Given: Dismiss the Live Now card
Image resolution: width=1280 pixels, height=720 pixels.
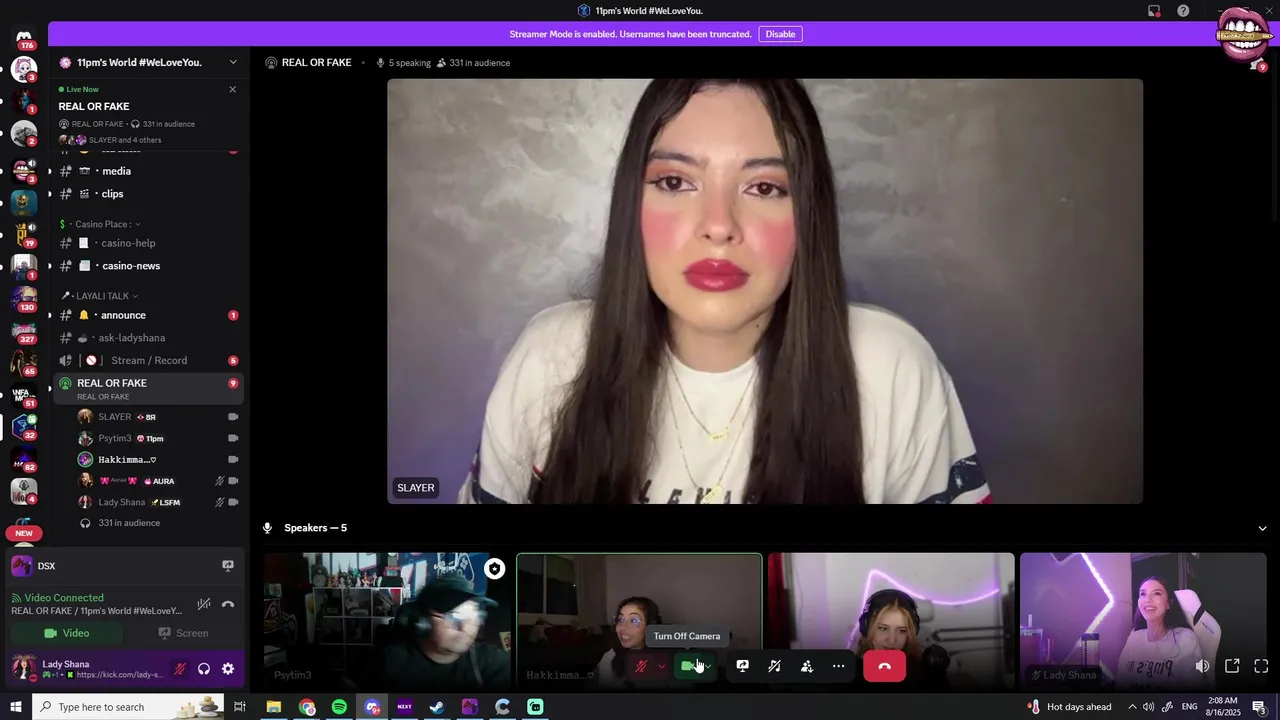Looking at the screenshot, I should click(x=232, y=89).
